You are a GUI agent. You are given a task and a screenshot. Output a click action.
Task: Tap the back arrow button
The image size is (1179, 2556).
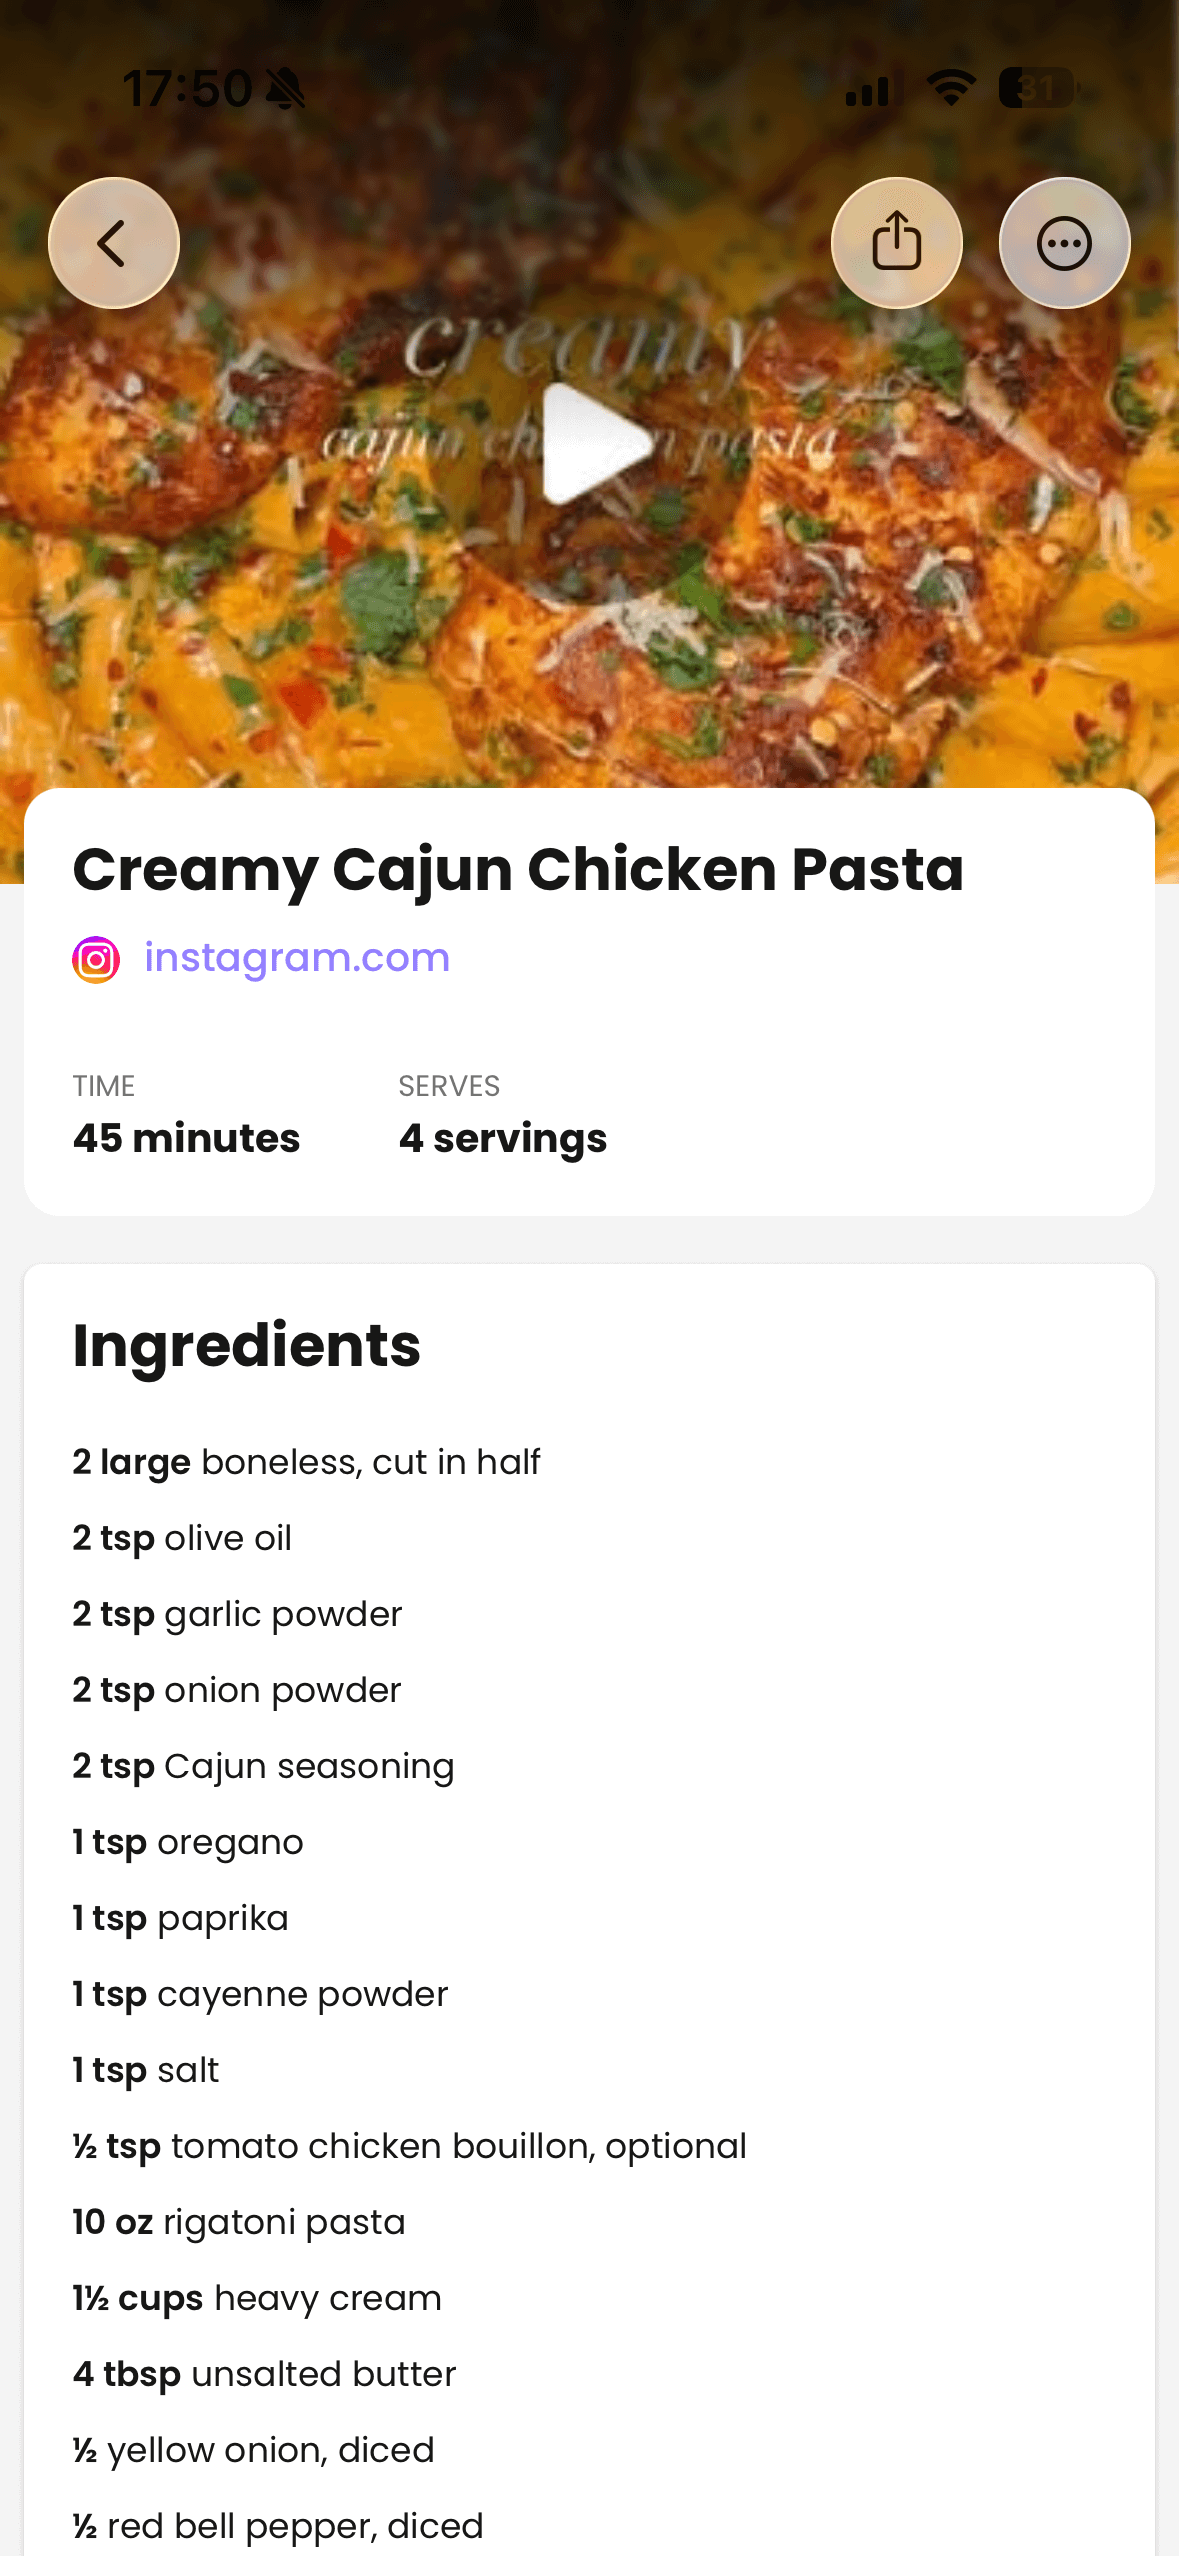point(114,243)
